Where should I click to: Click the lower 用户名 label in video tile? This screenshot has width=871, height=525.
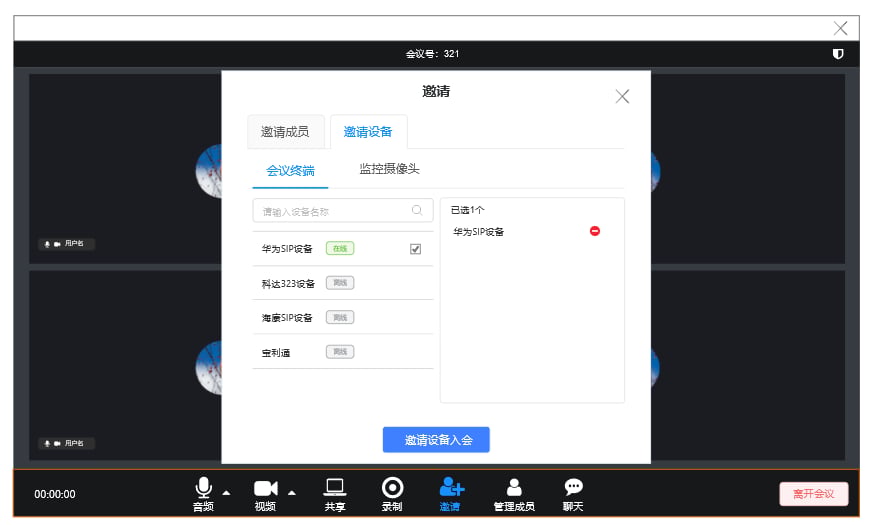point(74,443)
